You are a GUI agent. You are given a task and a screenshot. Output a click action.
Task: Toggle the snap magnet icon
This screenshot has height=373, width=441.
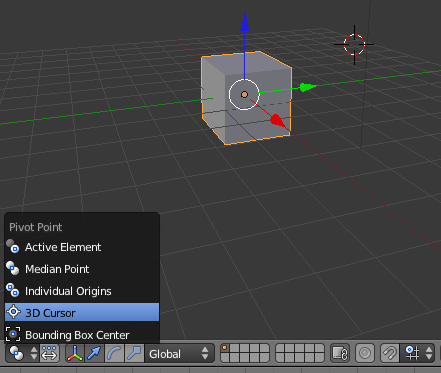point(390,353)
